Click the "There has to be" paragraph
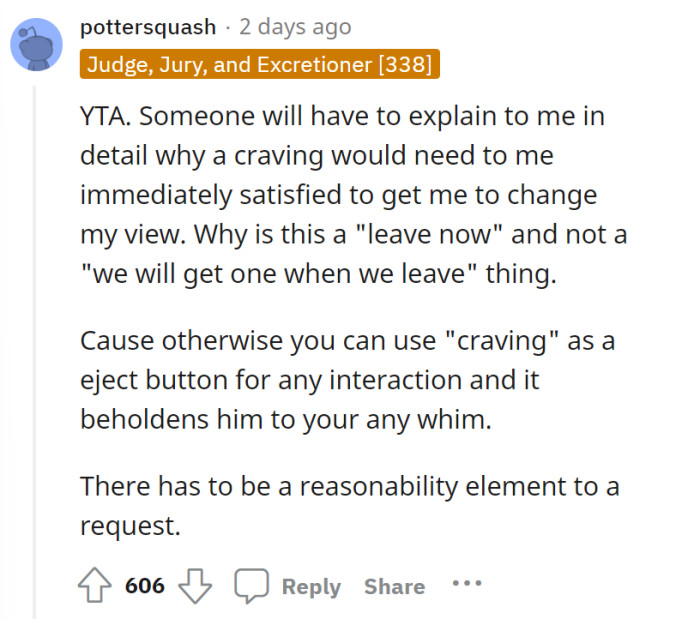 point(349,505)
